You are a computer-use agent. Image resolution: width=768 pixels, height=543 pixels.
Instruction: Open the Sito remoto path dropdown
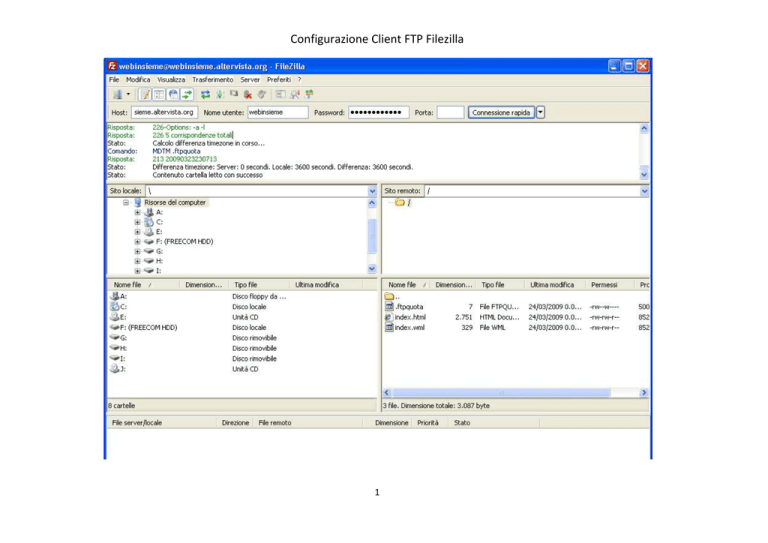(x=644, y=190)
